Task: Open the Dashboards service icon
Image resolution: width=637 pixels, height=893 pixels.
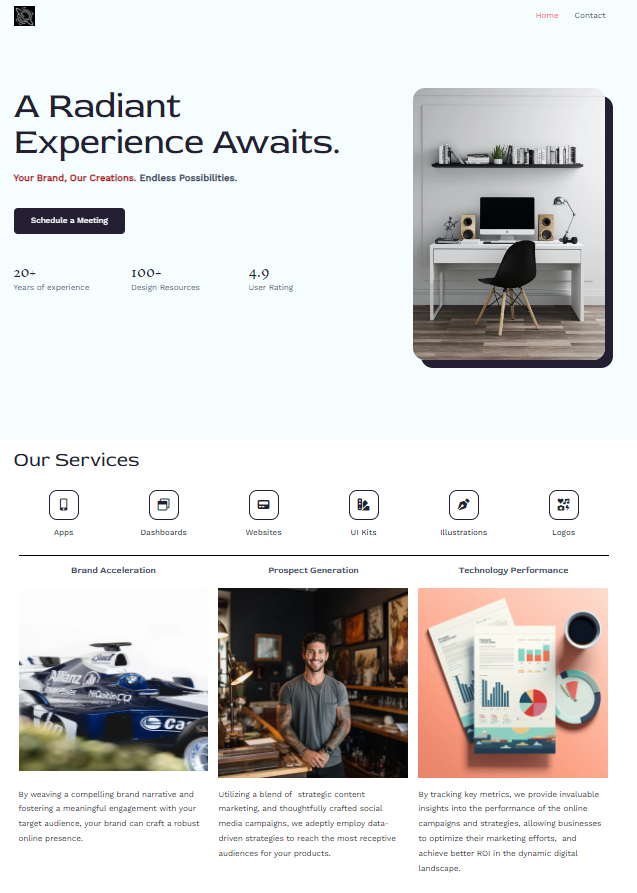Action: tap(164, 505)
